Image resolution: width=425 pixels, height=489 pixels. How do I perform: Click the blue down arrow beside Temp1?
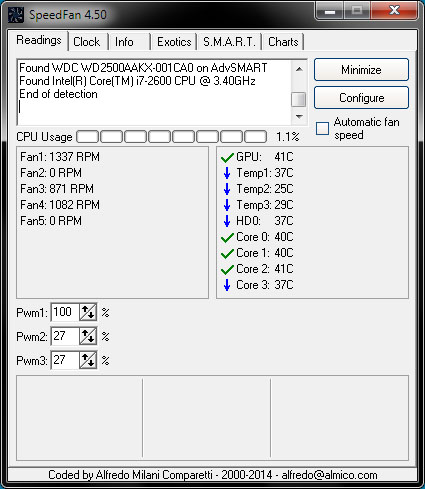coord(227,173)
